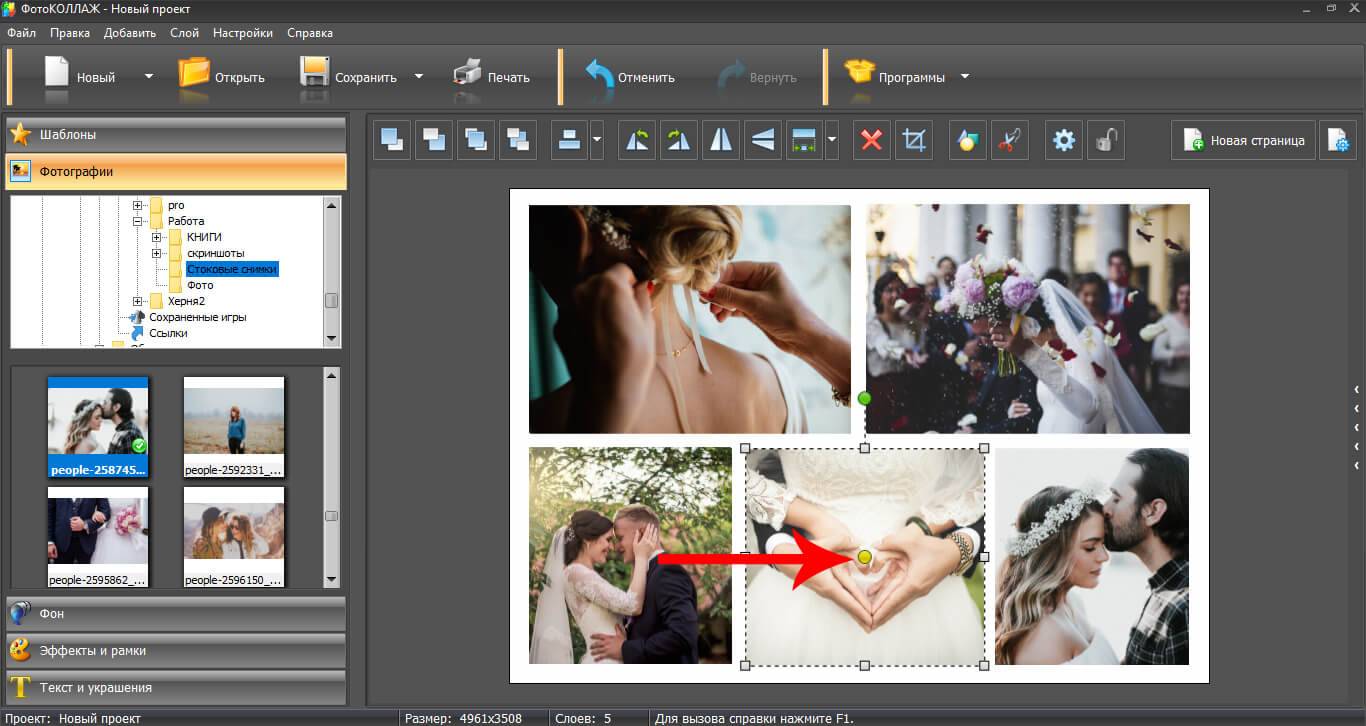The image size is (1366, 726).
Task: Collapse the Работа folder node
Action: (x=138, y=221)
